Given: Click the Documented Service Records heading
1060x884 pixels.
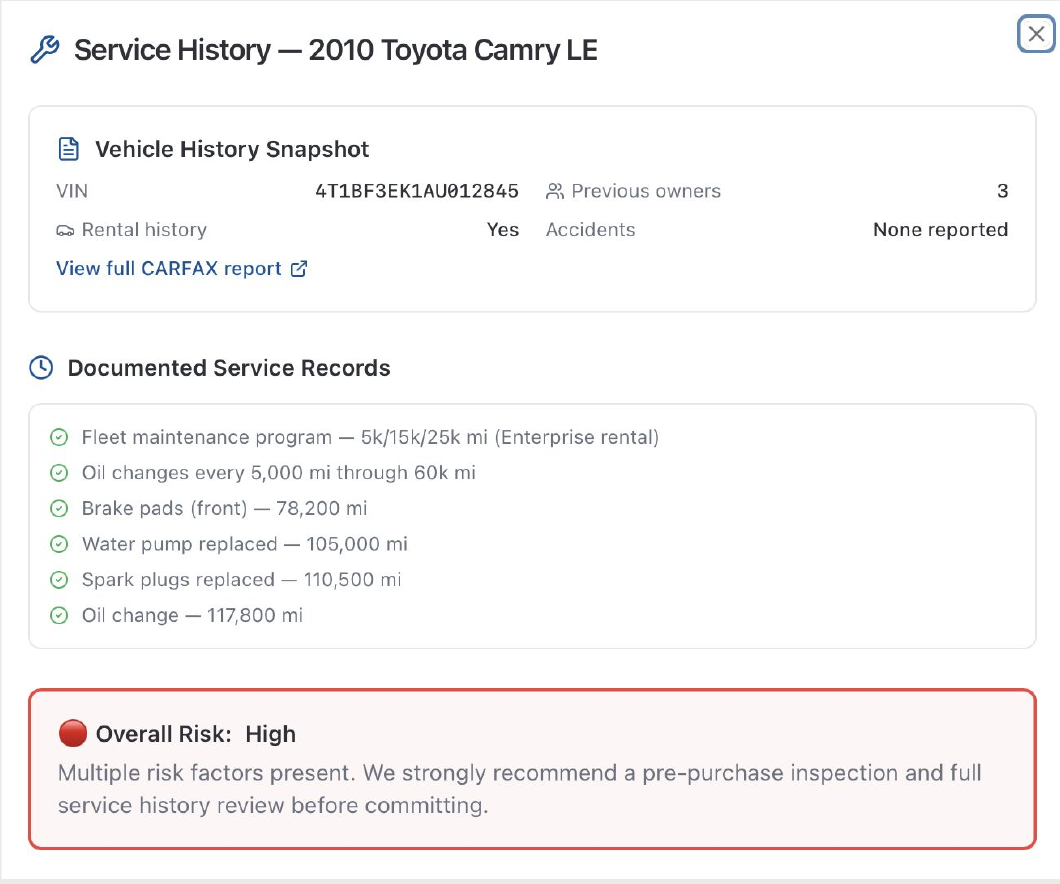Looking at the screenshot, I should tap(229, 368).
